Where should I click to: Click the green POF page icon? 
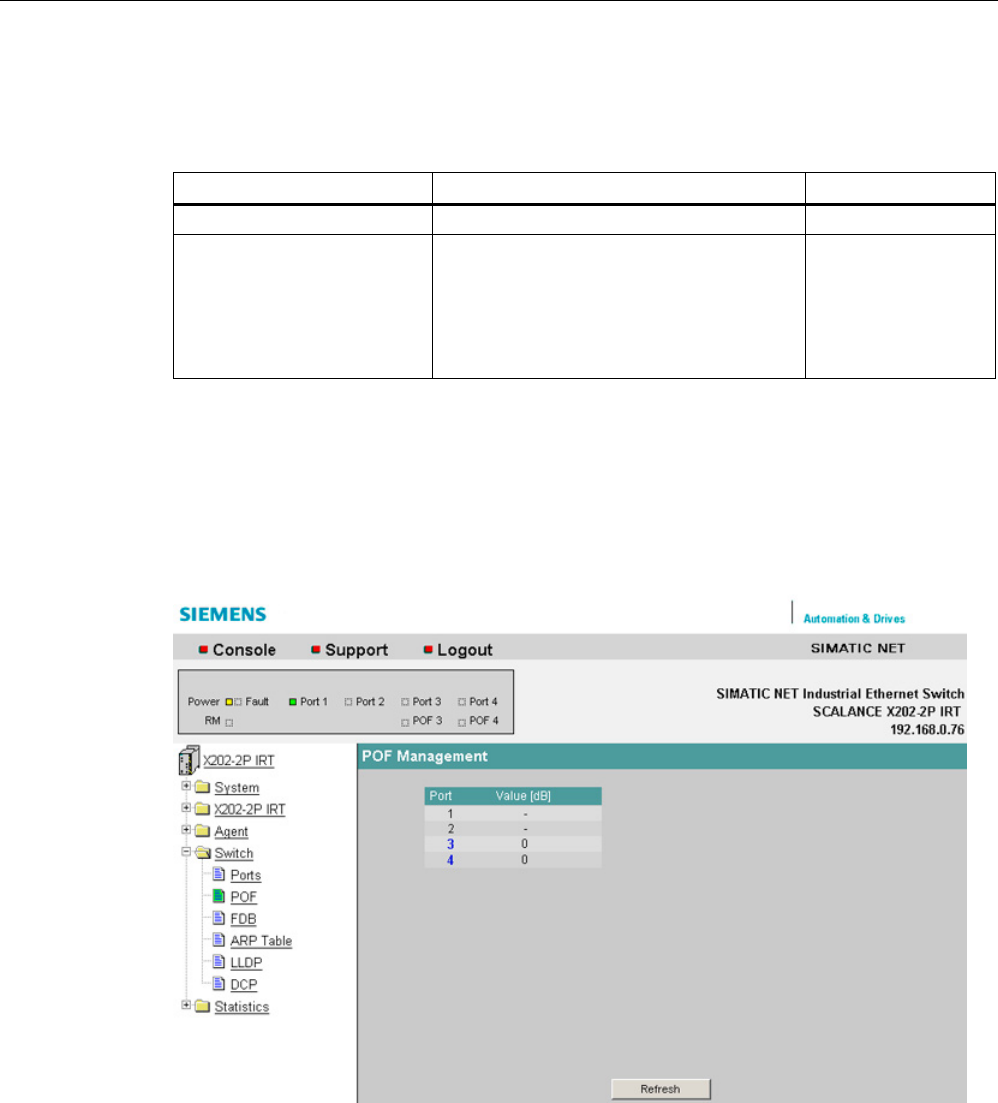(219, 895)
